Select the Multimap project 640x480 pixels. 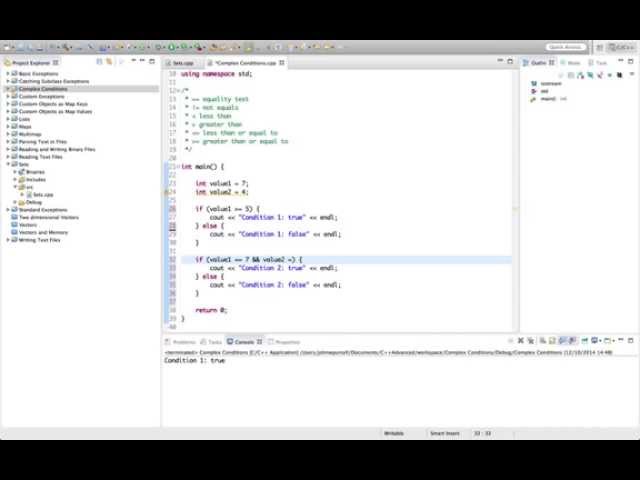pos(30,134)
